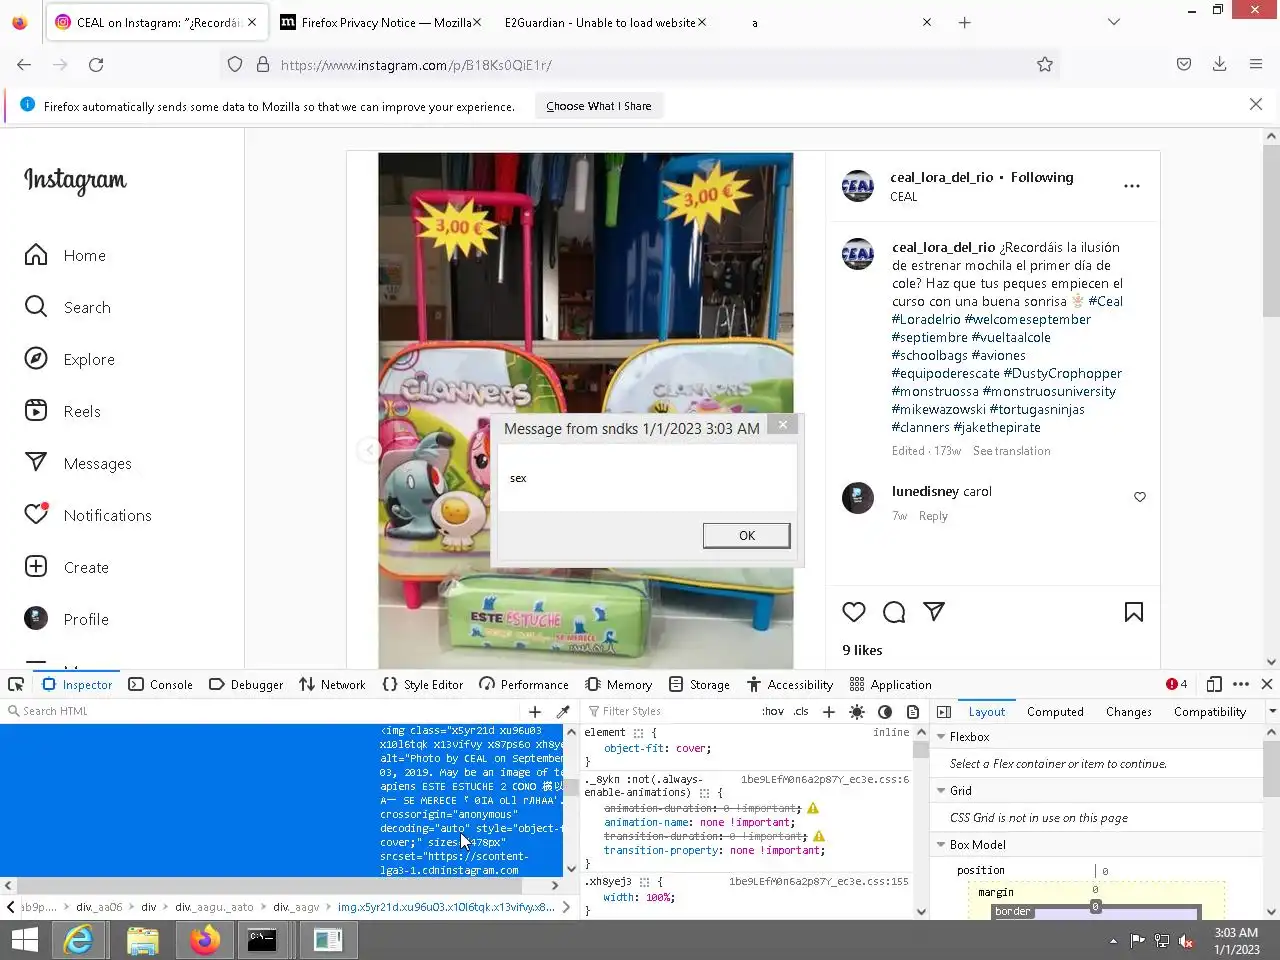Toggle the .hov pseudo-class panel

click(x=773, y=712)
